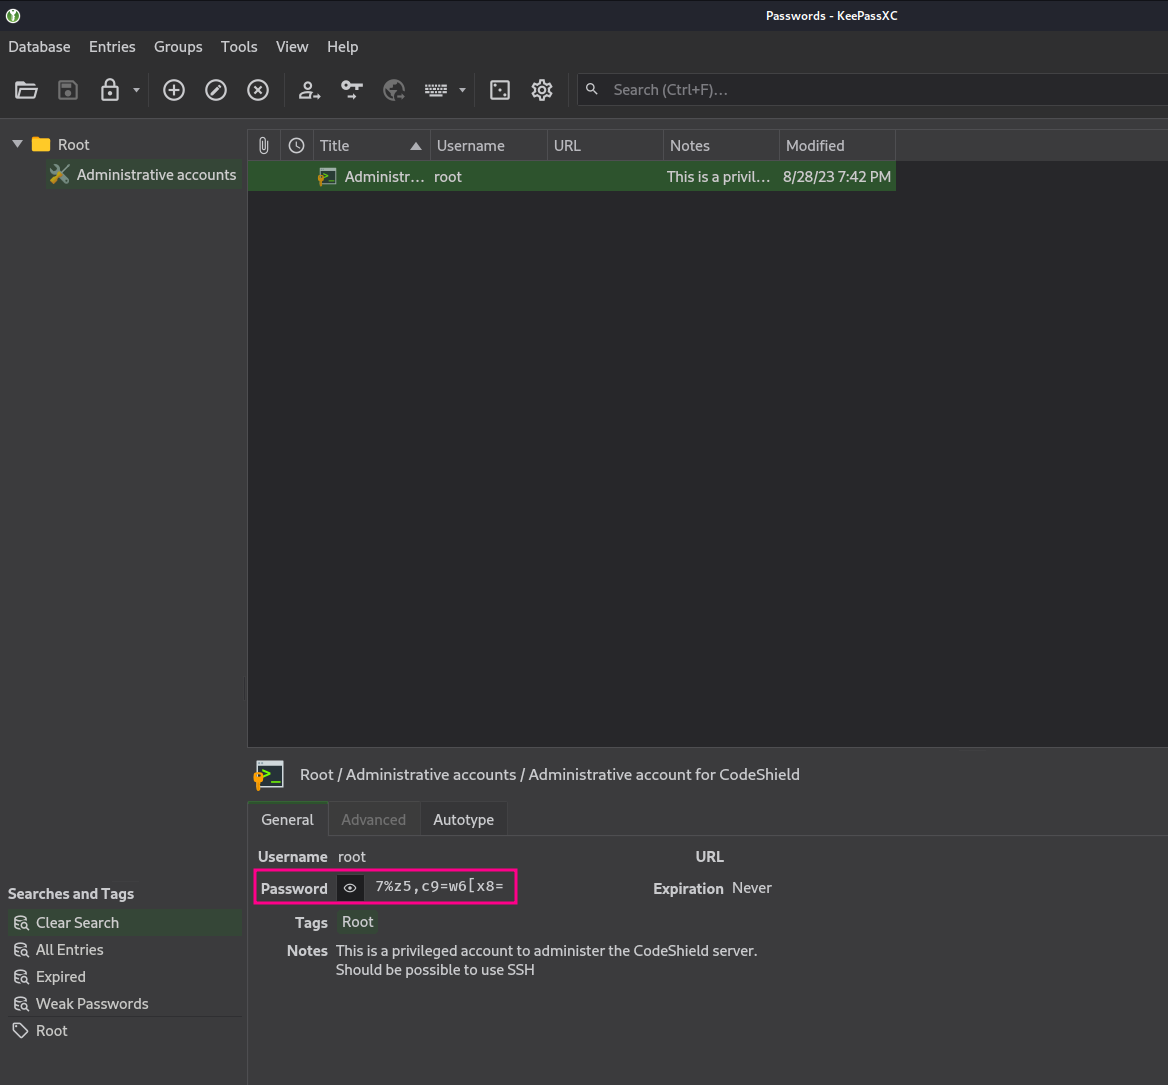Click the expiry clock column header
The image size is (1168, 1085).
[296, 145]
